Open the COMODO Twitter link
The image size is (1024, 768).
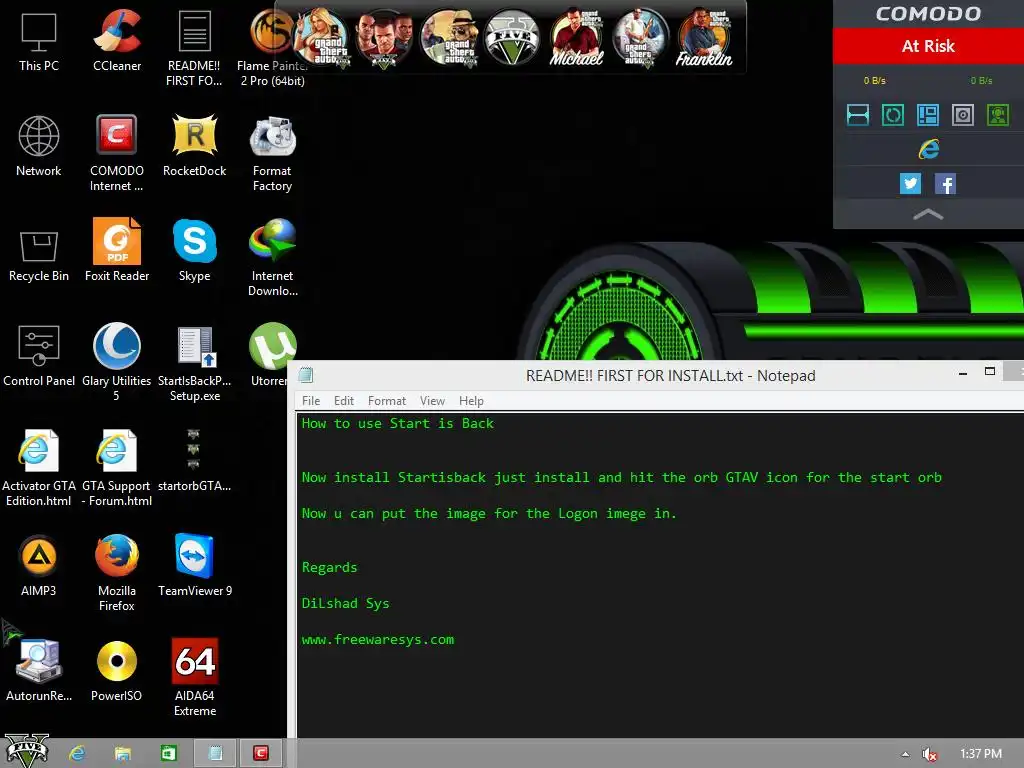[910, 184]
